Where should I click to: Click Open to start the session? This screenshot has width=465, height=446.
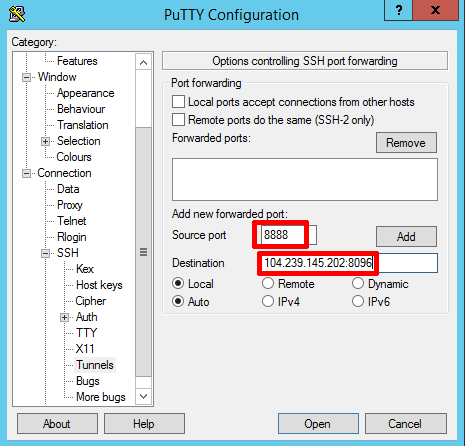[x=318, y=424]
